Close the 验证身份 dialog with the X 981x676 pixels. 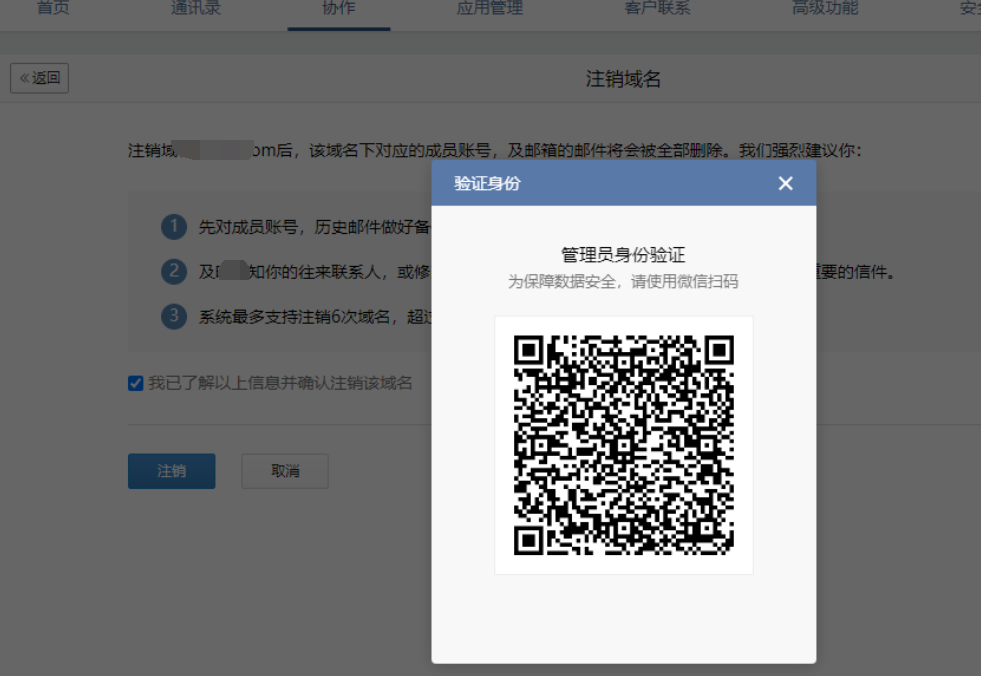coord(785,183)
